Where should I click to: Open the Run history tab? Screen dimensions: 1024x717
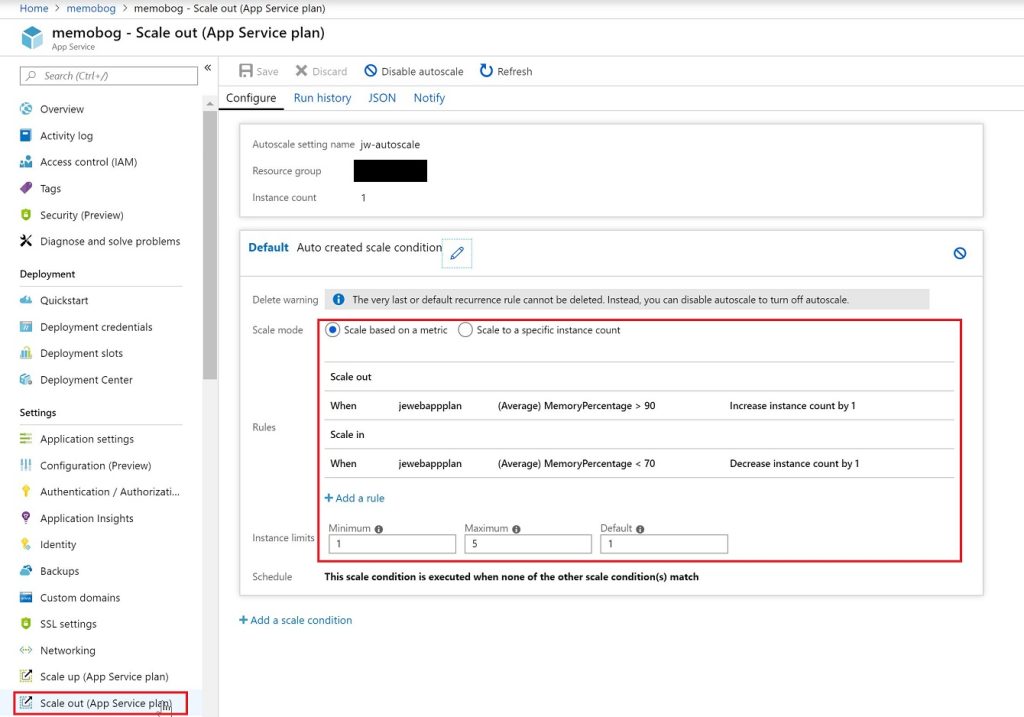pos(322,98)
